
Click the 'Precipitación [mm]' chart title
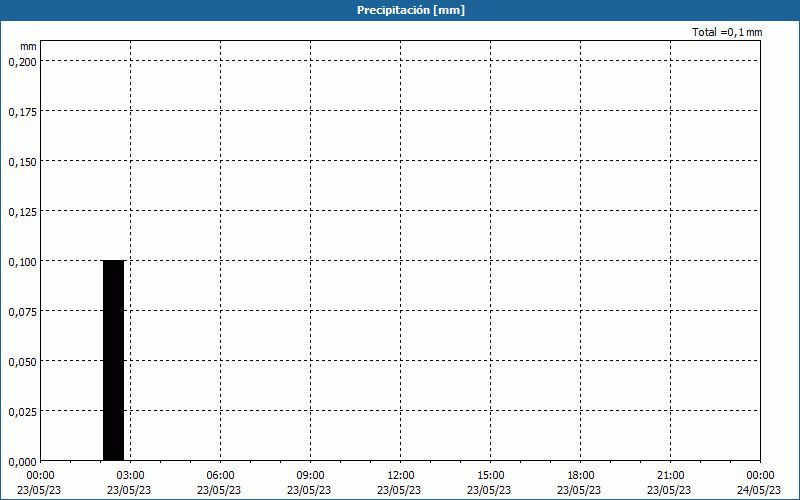coord(411,10)
